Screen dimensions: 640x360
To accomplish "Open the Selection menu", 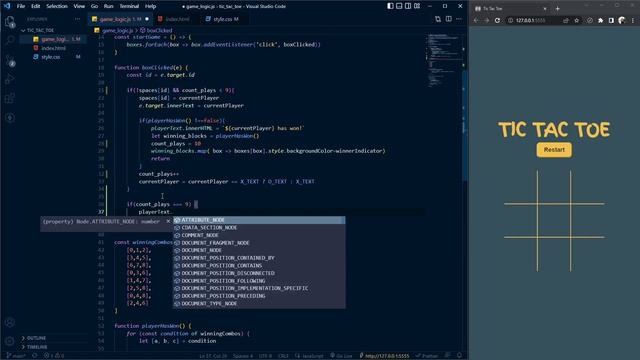I will coord(57,6).
